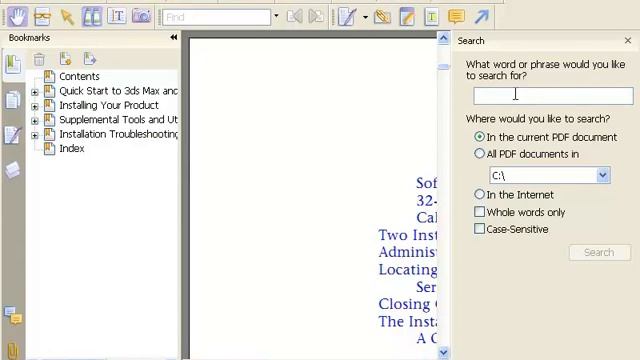Collapse the Bookmarks panel
This screenshot has height=360, width=640.
point(173,37)
